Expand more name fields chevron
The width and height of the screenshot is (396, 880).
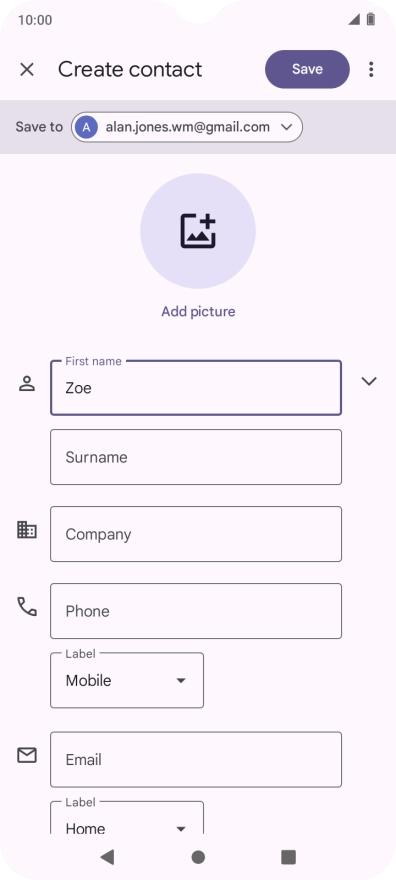click(369, 382)
